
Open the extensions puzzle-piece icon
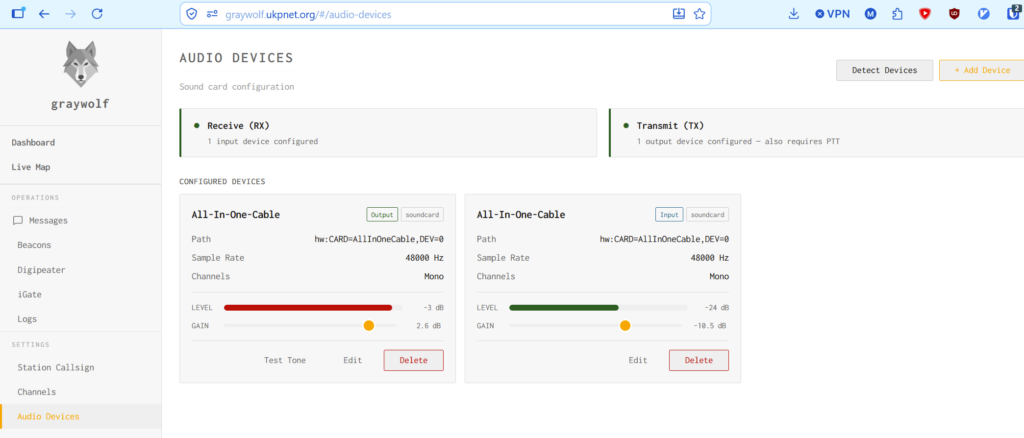point(897,14)
